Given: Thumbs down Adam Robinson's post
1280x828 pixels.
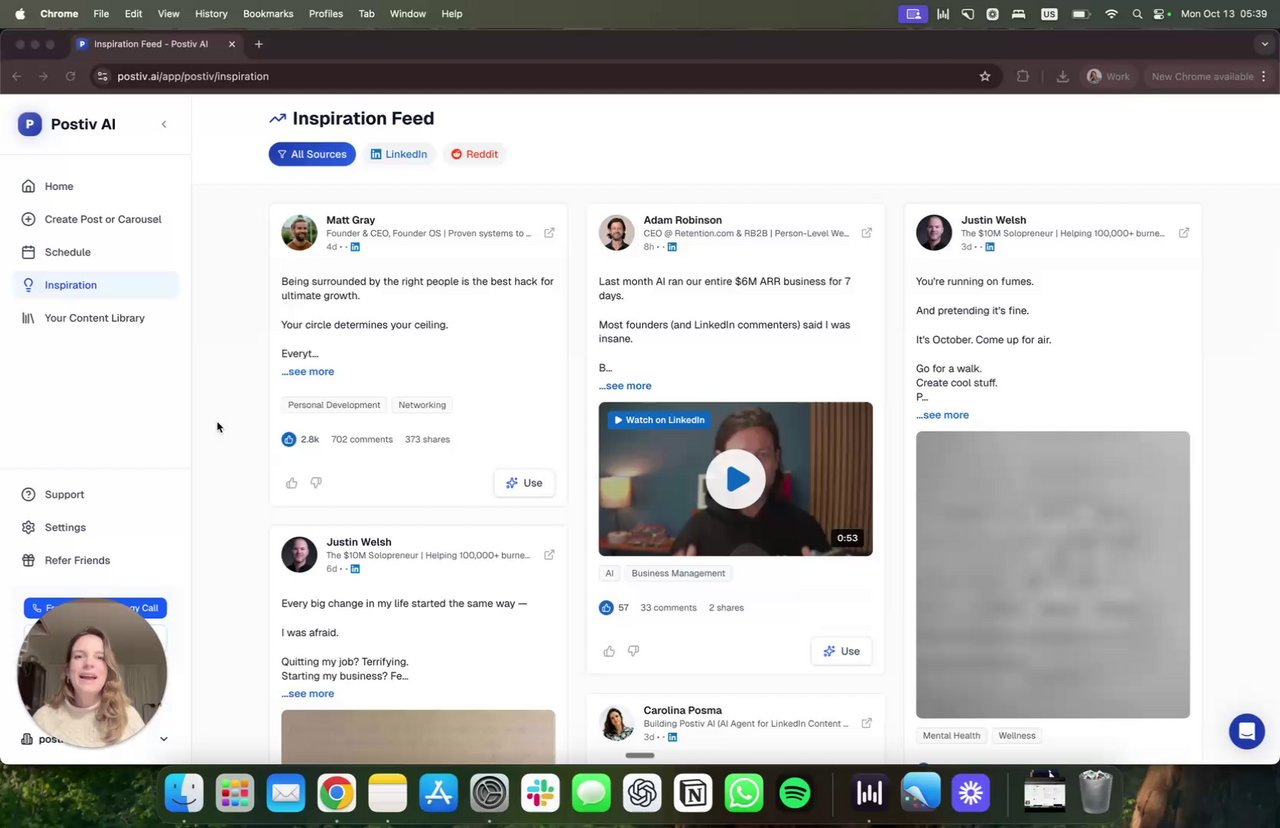Looking at the screenshot, I should [x=633, y=651].
